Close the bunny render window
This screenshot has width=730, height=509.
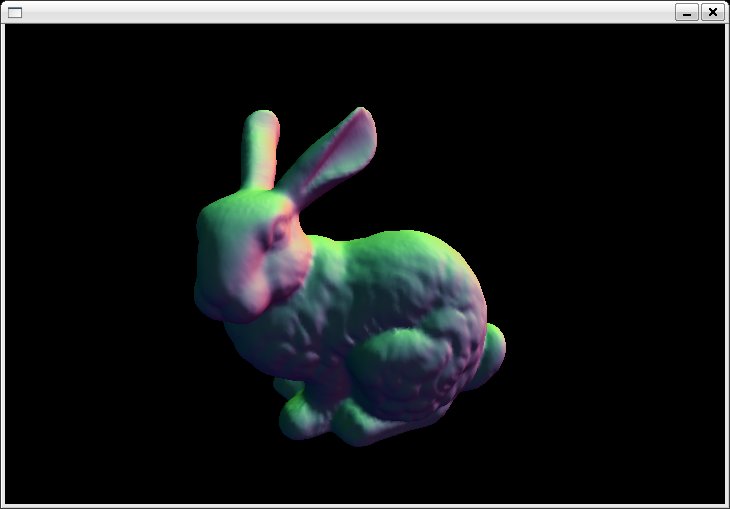click(713, 13)
